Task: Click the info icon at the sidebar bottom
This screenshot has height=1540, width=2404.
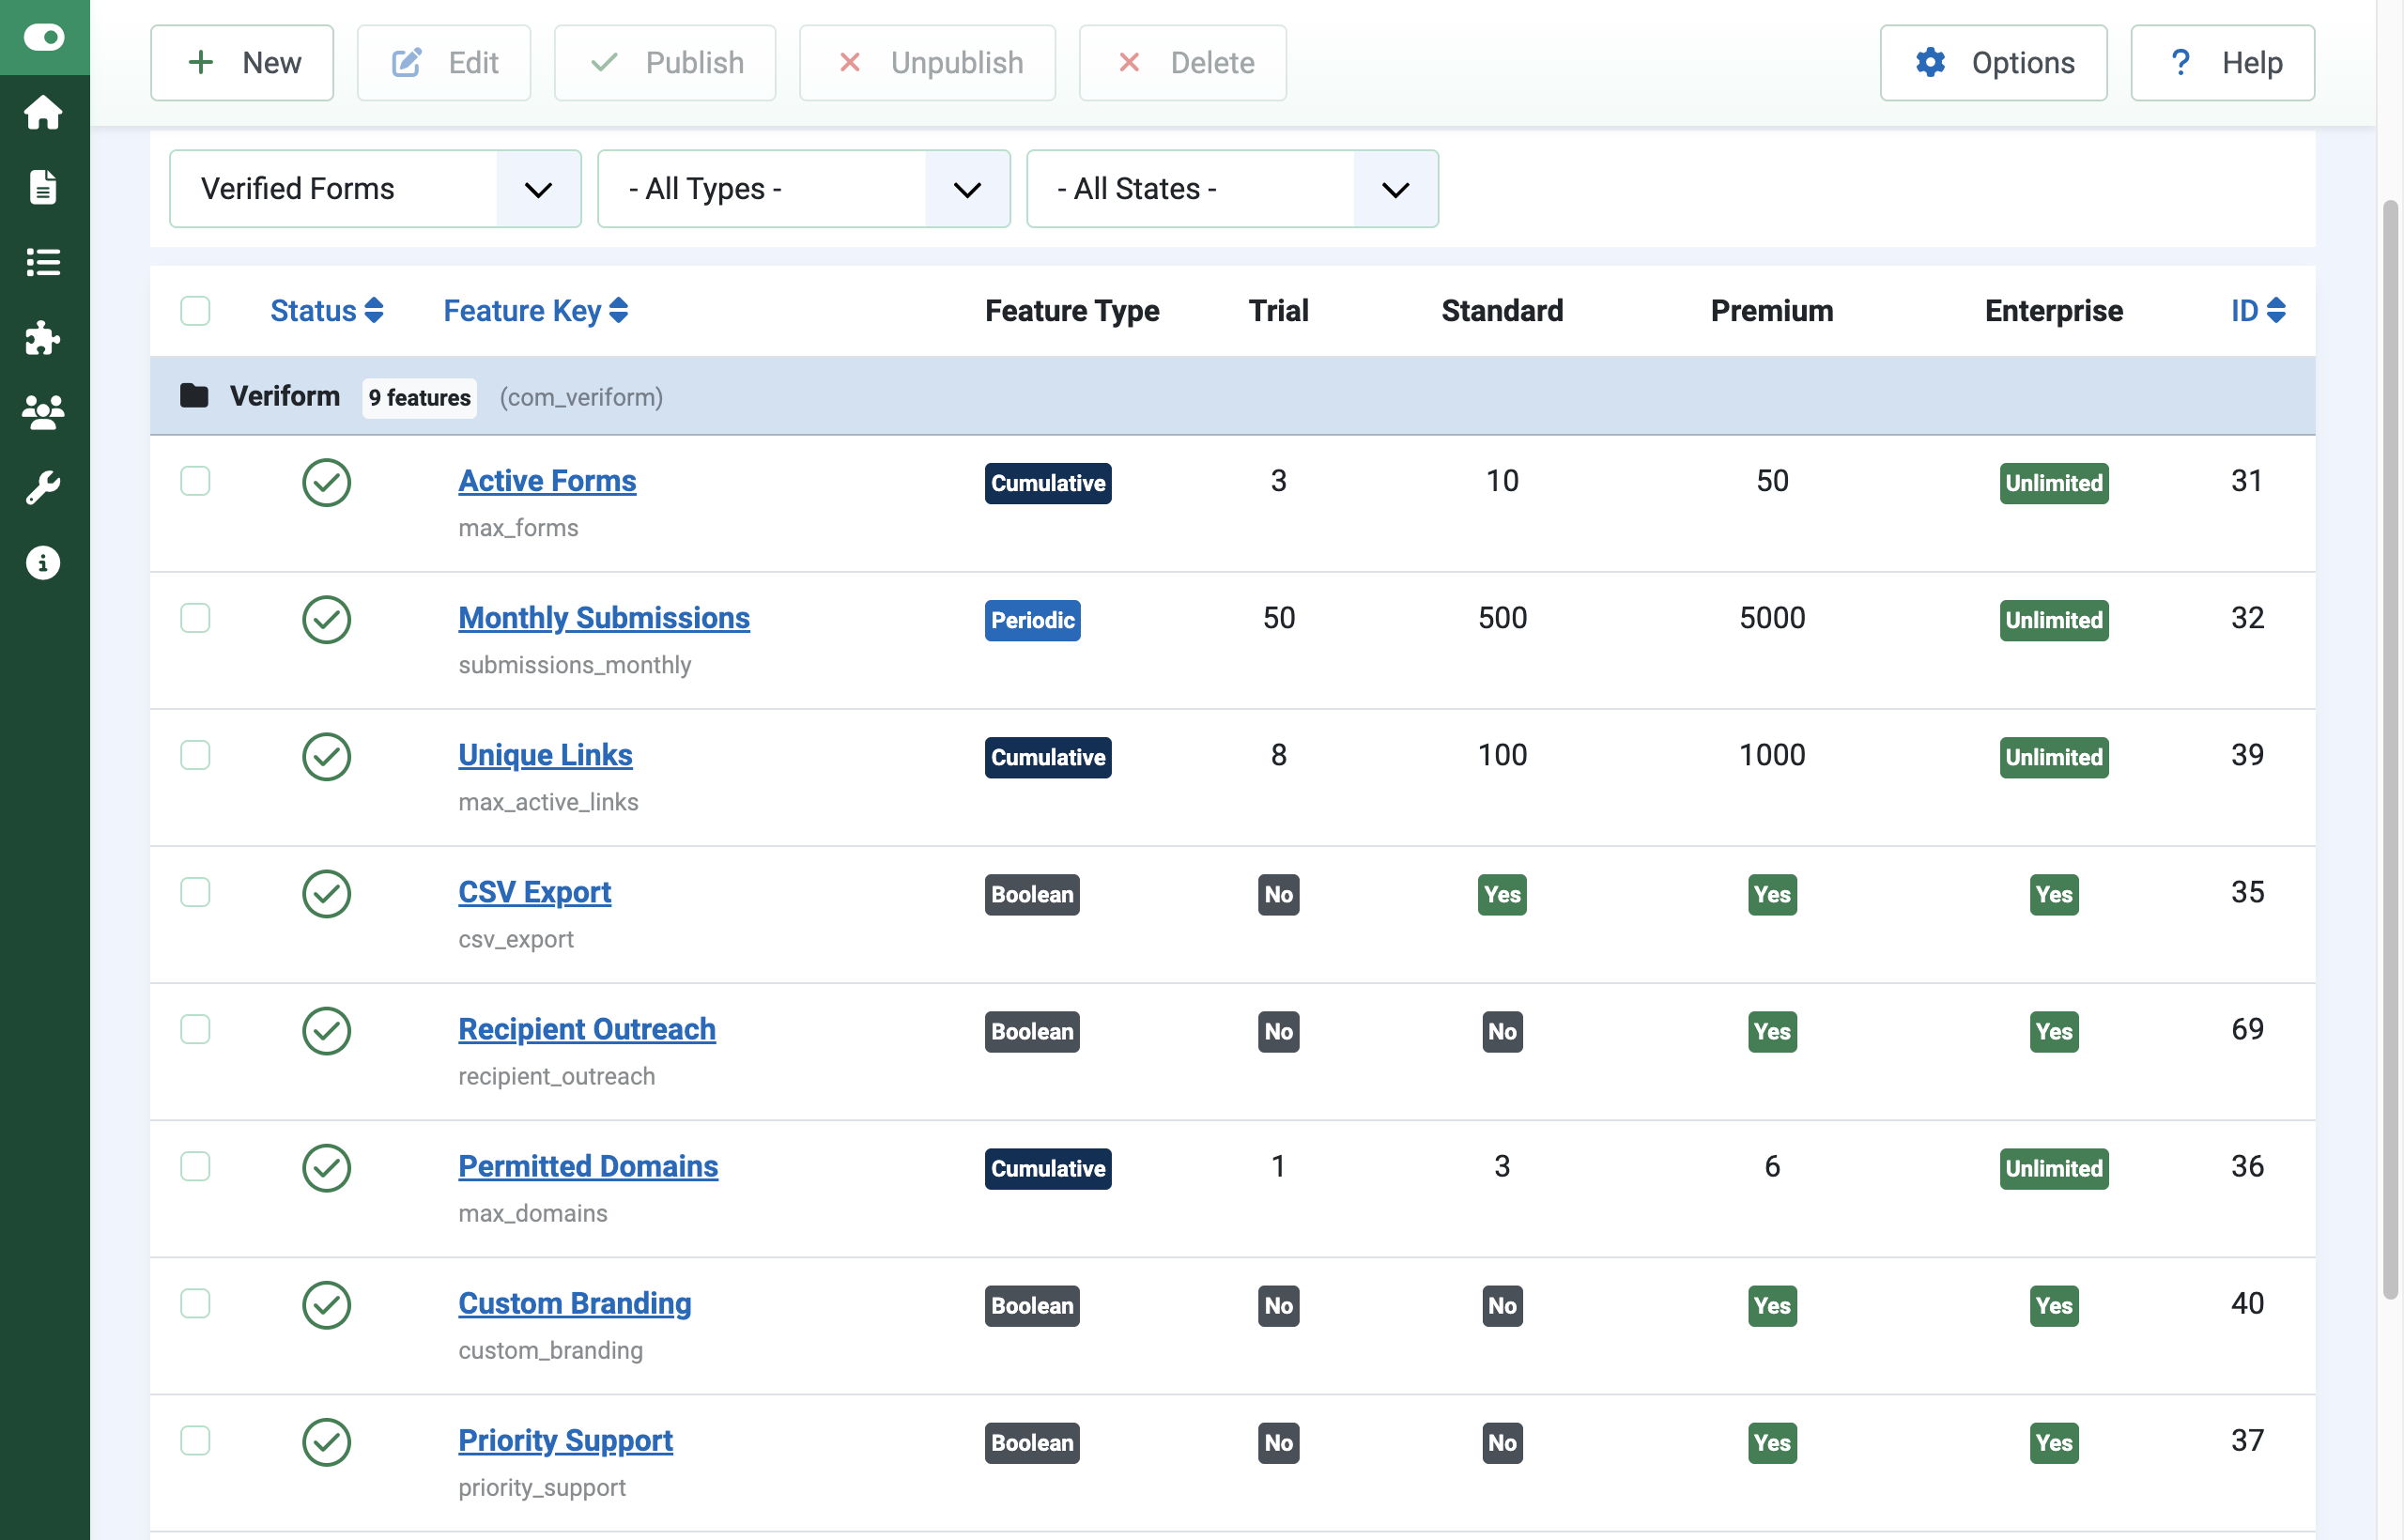Action: (x=44, y=563)
